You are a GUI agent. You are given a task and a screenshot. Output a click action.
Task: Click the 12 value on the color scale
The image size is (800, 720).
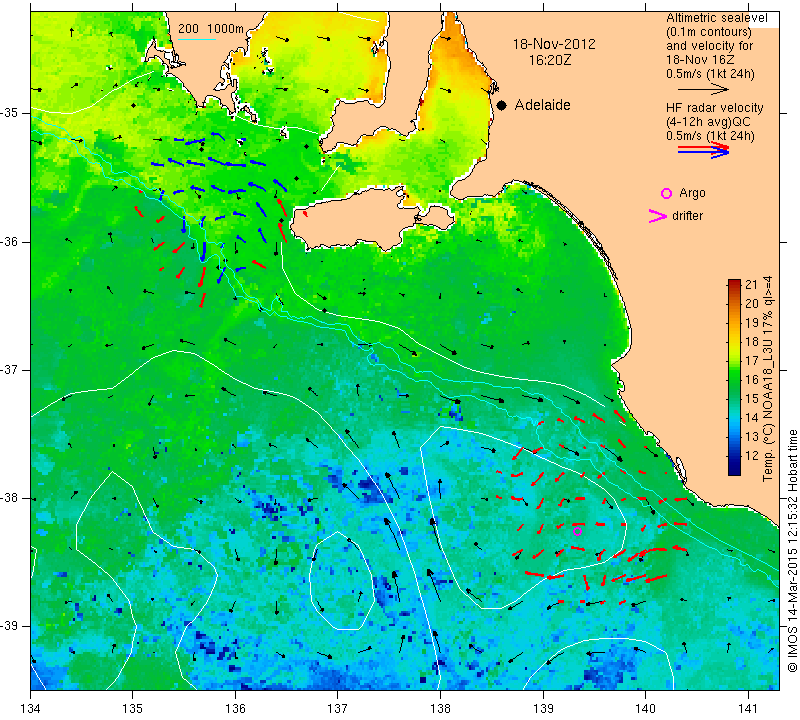(752, 456)
